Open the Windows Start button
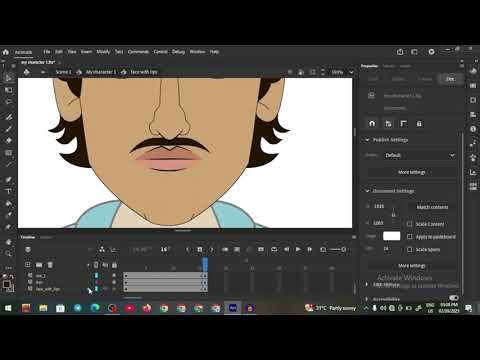The width and height of the screenshot is (480, 360). tap(8, 308)
